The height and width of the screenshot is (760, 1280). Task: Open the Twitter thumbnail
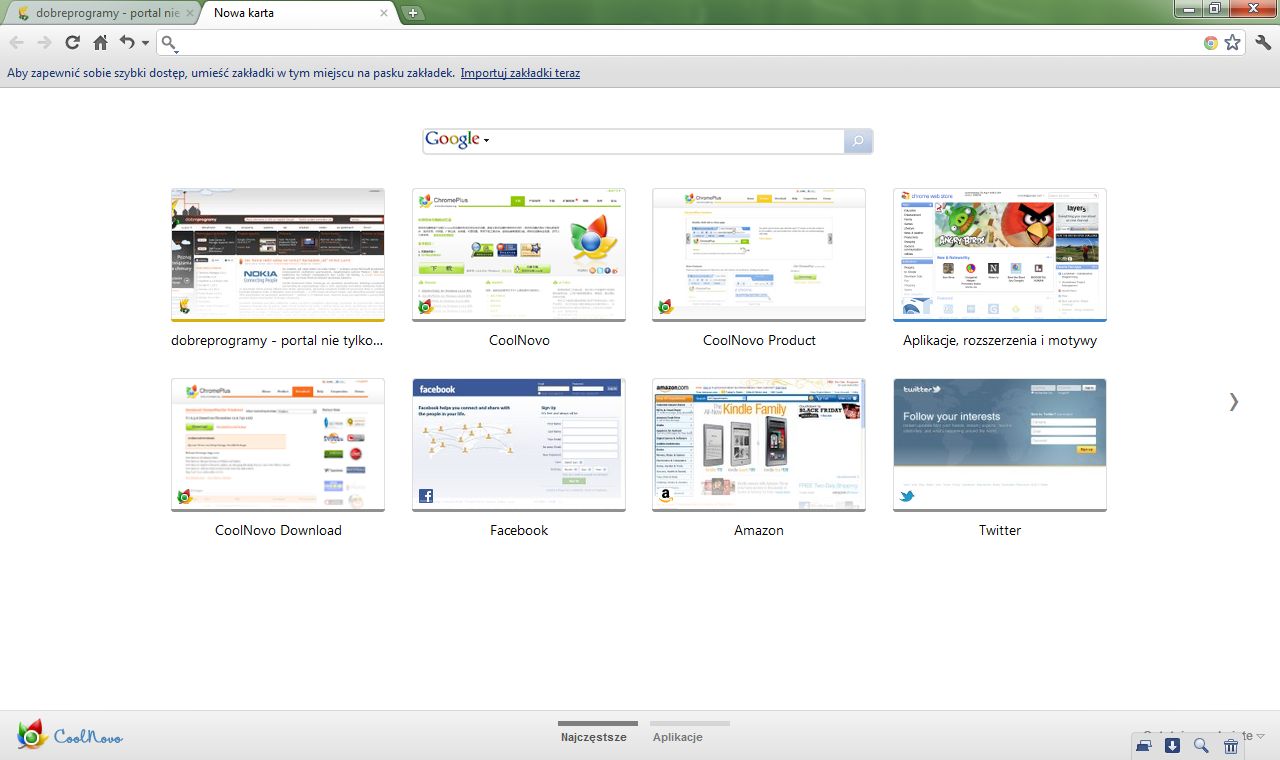1000,444
